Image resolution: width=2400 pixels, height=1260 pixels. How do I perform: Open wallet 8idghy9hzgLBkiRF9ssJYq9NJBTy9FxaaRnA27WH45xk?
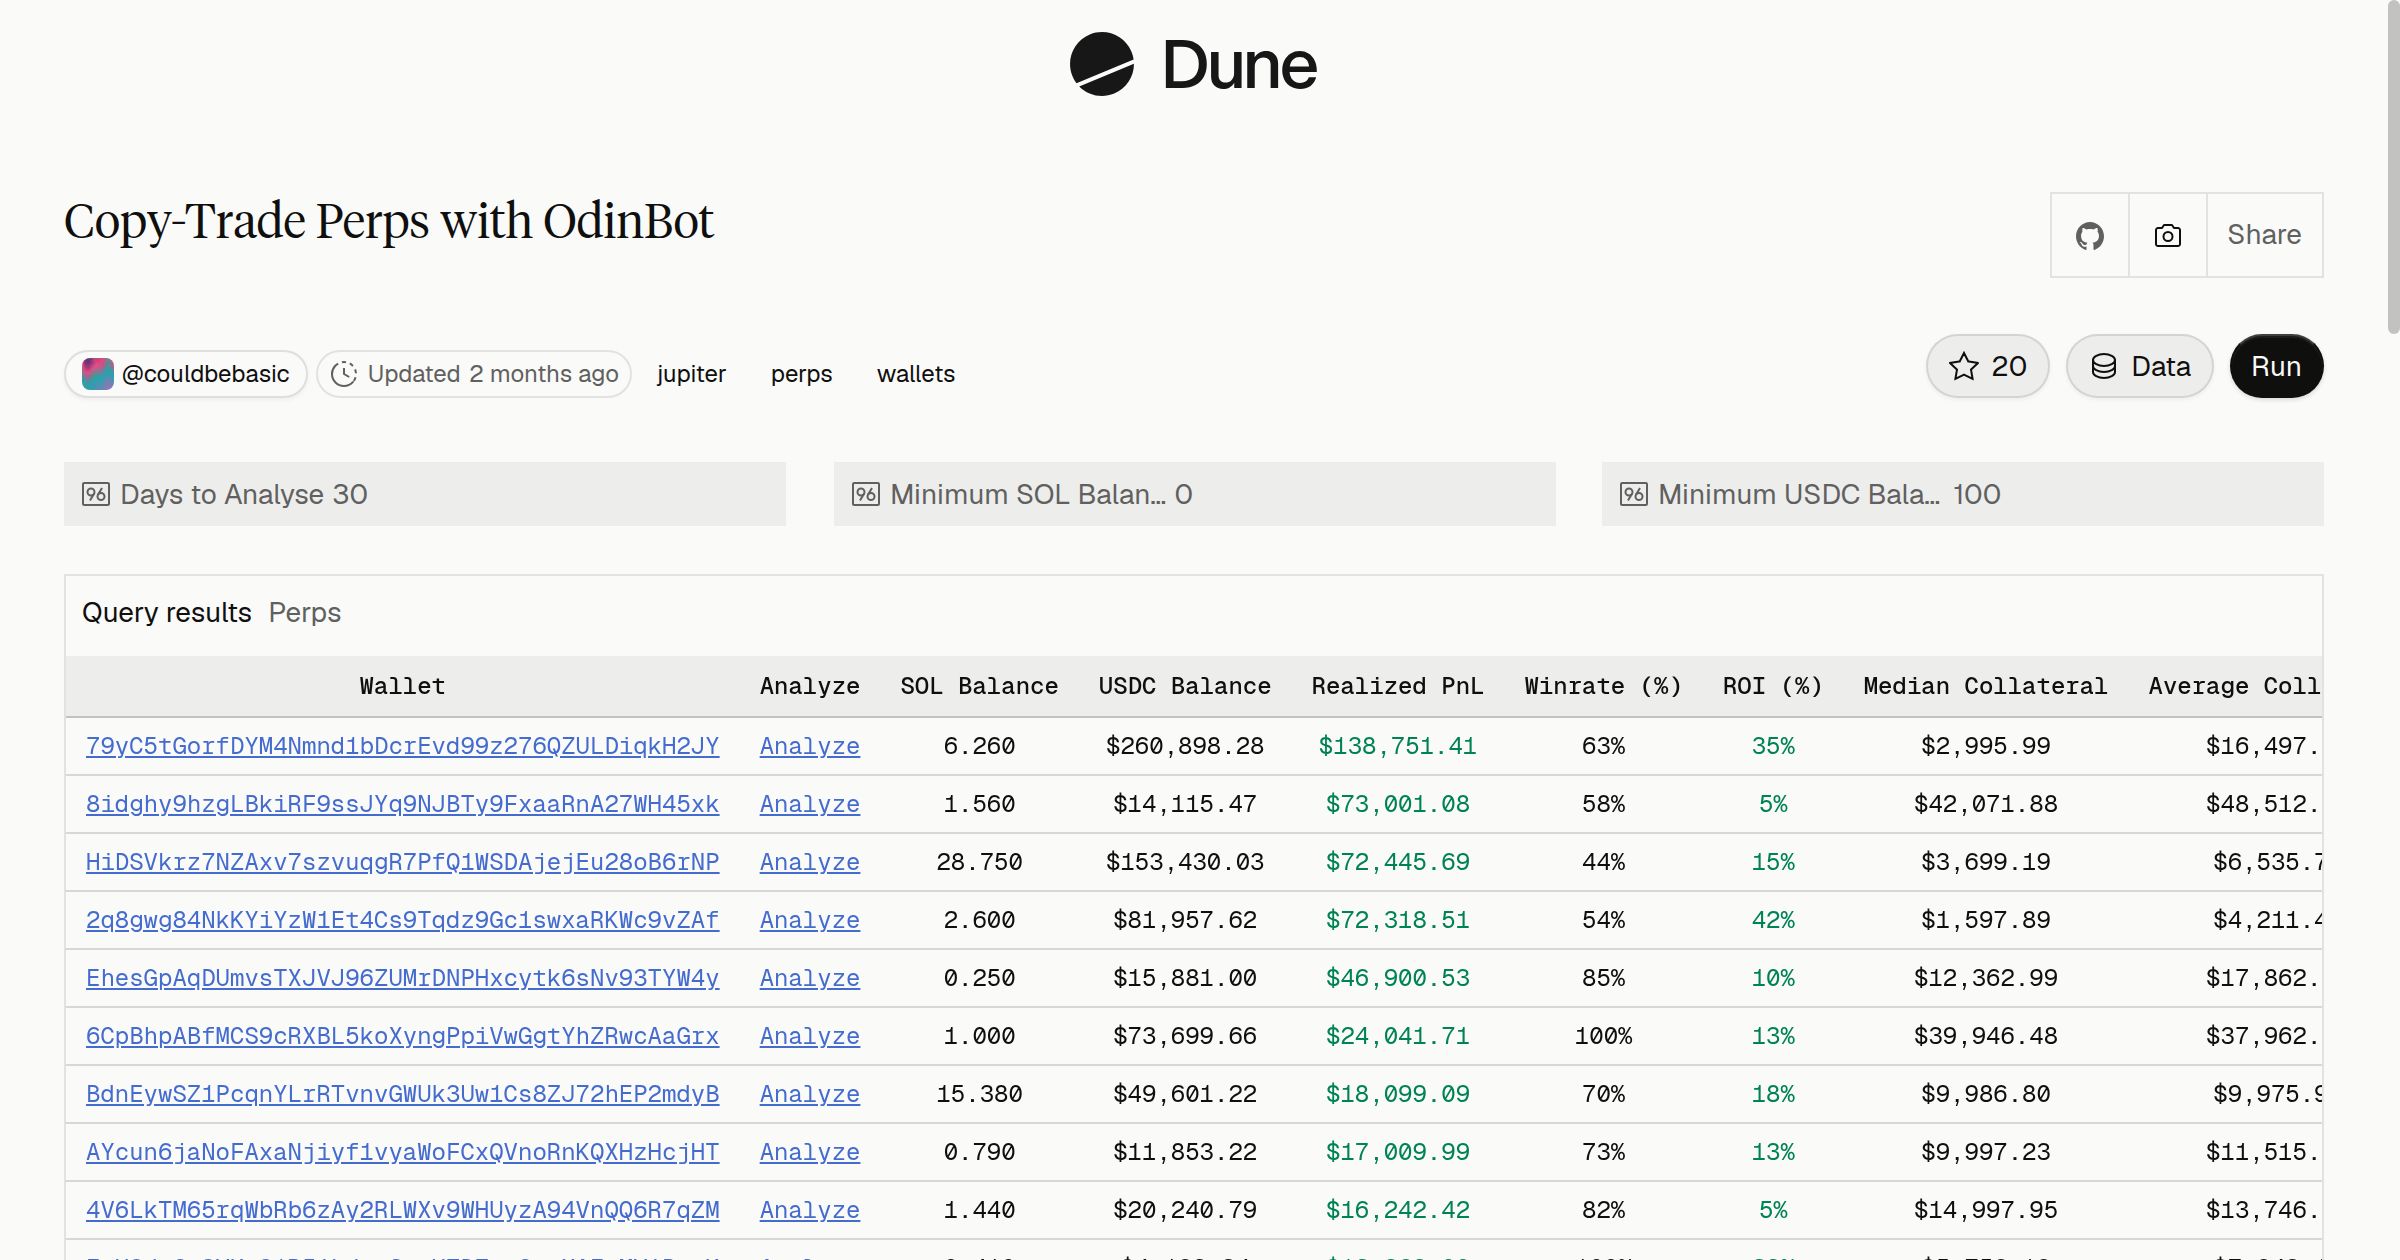coord(402,804)
